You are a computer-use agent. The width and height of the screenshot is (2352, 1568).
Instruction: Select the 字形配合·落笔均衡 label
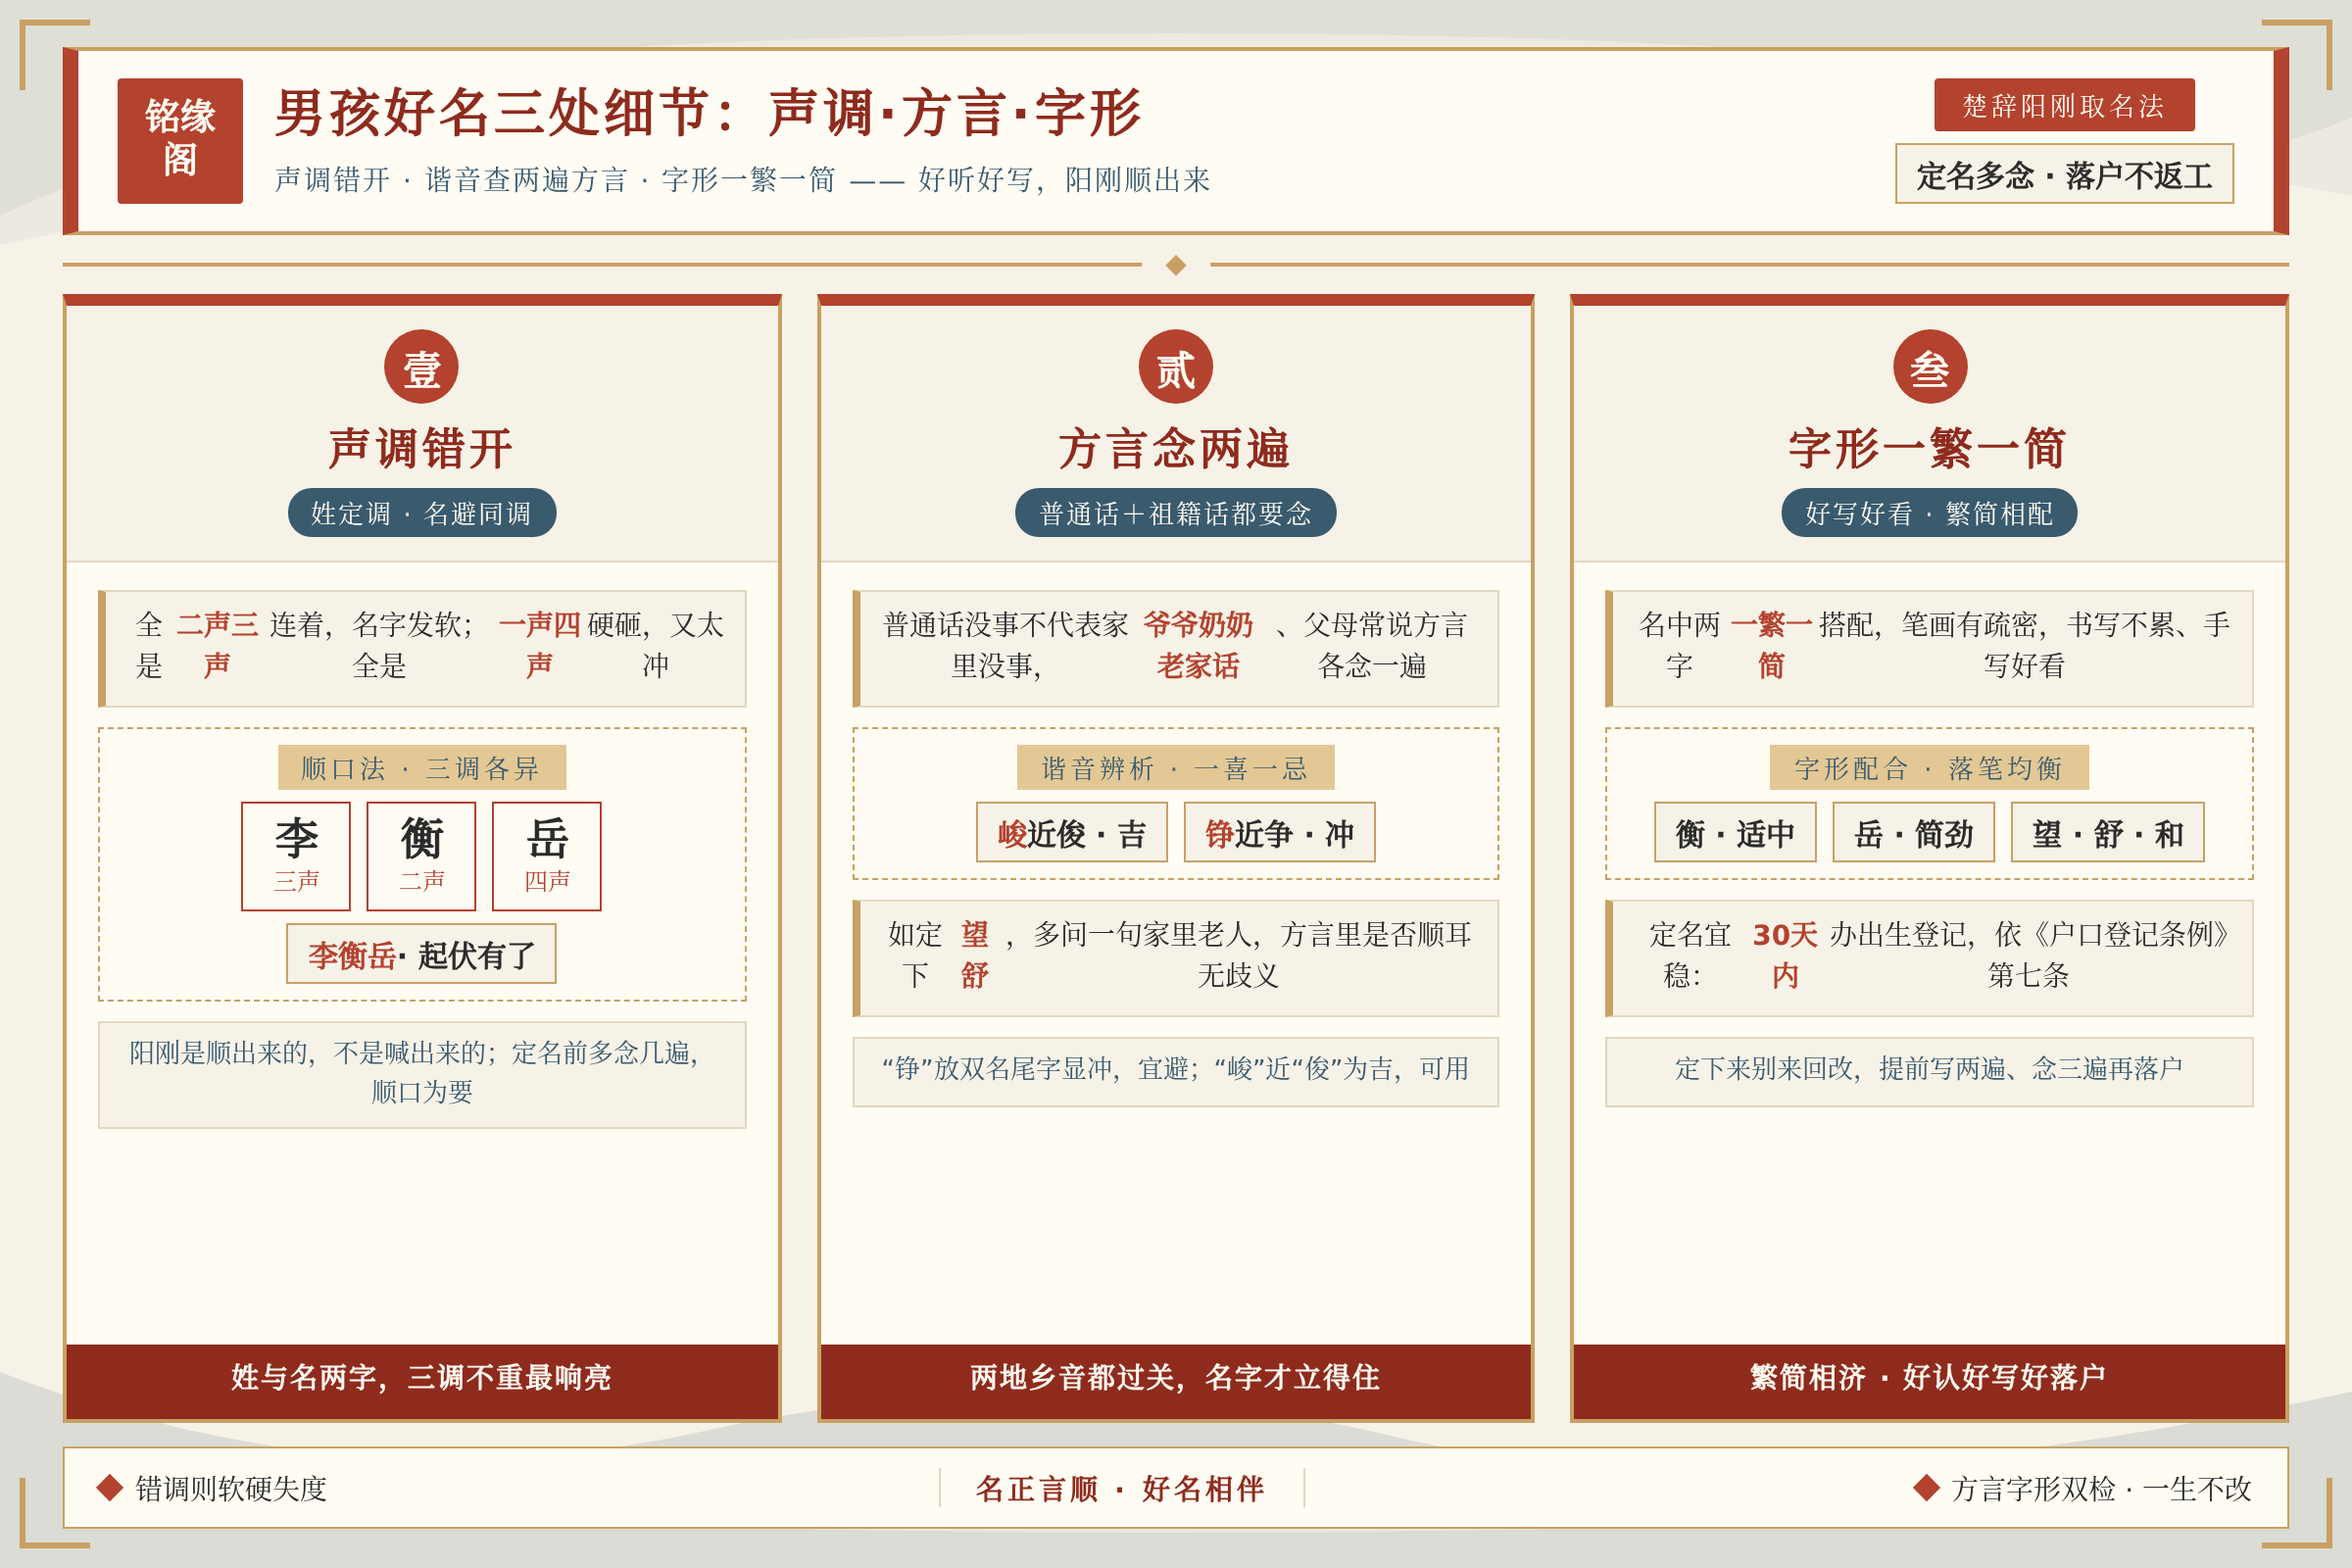coord(1929,768)
